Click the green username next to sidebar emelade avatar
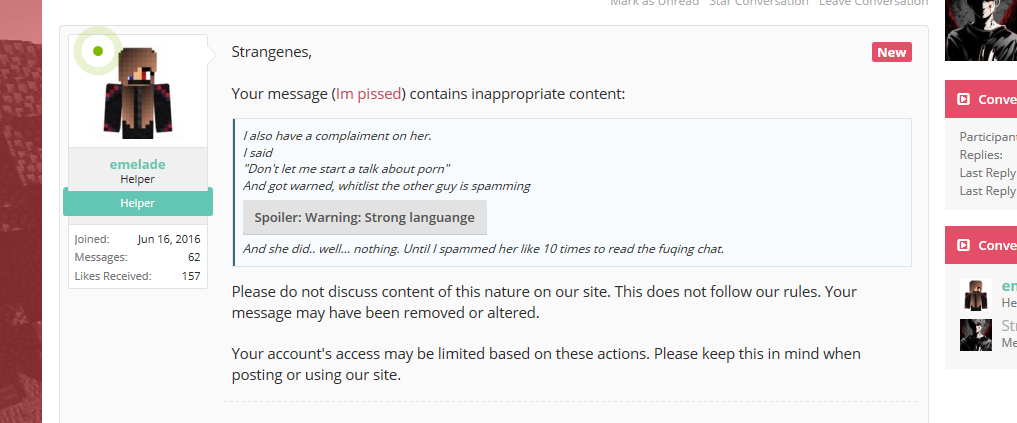The width and height of the screenshot is (1017, 423). (x=1009, y=287)
